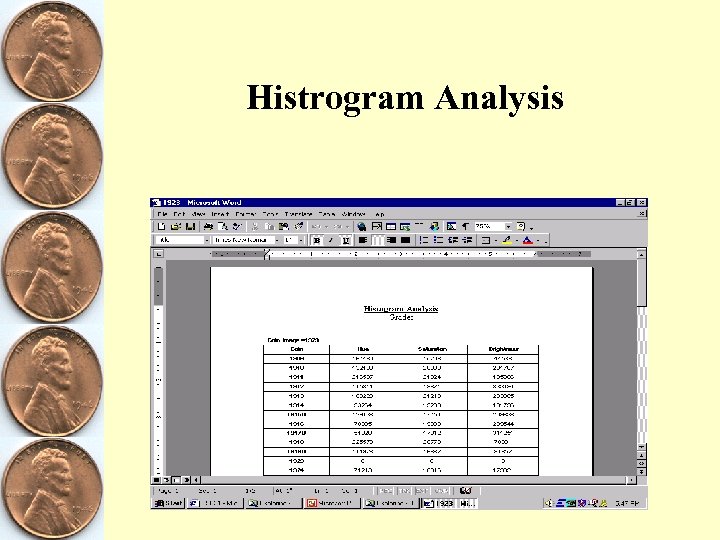This screenshot has width=720, height=540.
Task: Center text with the alignment icon
Action: [377, 240]
